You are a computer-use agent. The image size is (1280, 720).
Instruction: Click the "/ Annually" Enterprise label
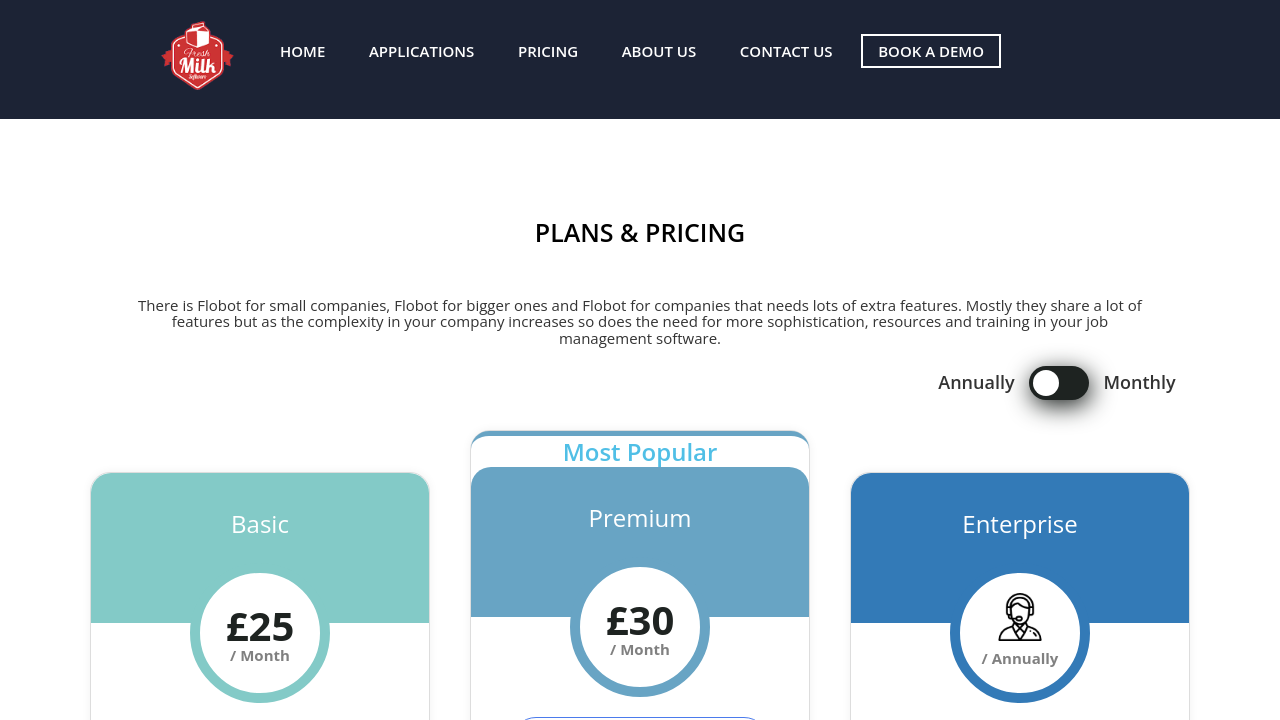point(1019,659)
